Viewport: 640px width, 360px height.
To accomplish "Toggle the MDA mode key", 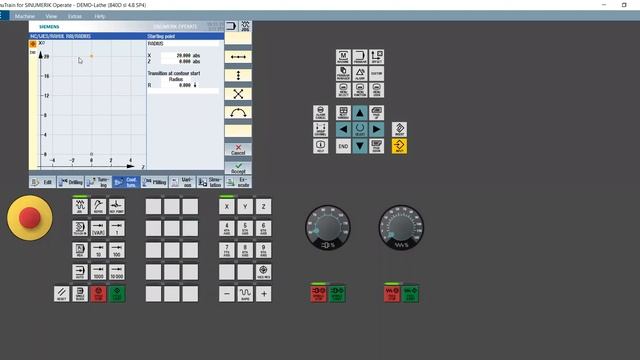I will tap(80, 250).
